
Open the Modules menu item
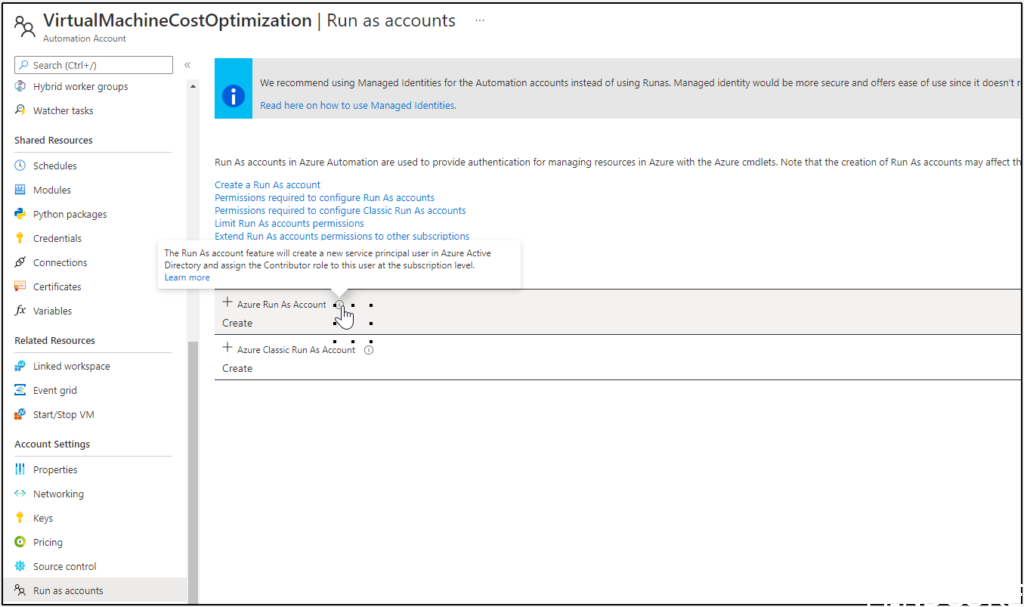coord(52,190)
